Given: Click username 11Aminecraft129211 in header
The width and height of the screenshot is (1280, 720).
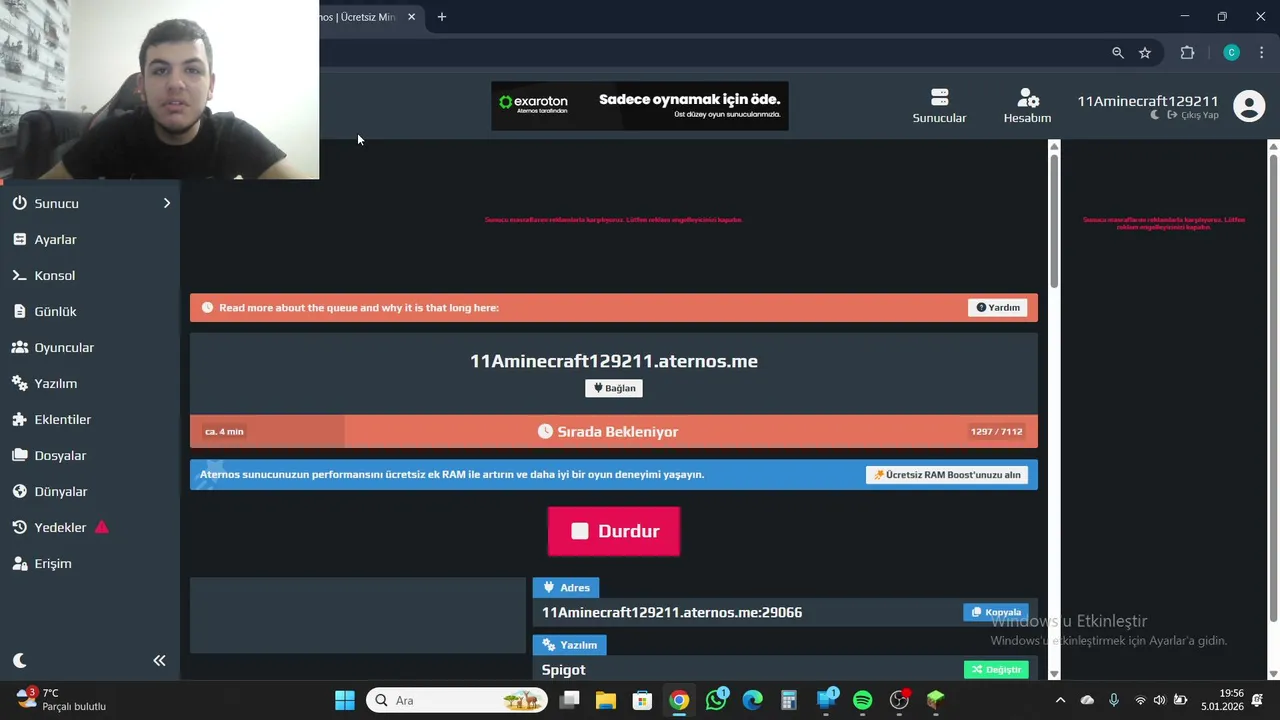Looking at the screenshot, I should 1147,101.
